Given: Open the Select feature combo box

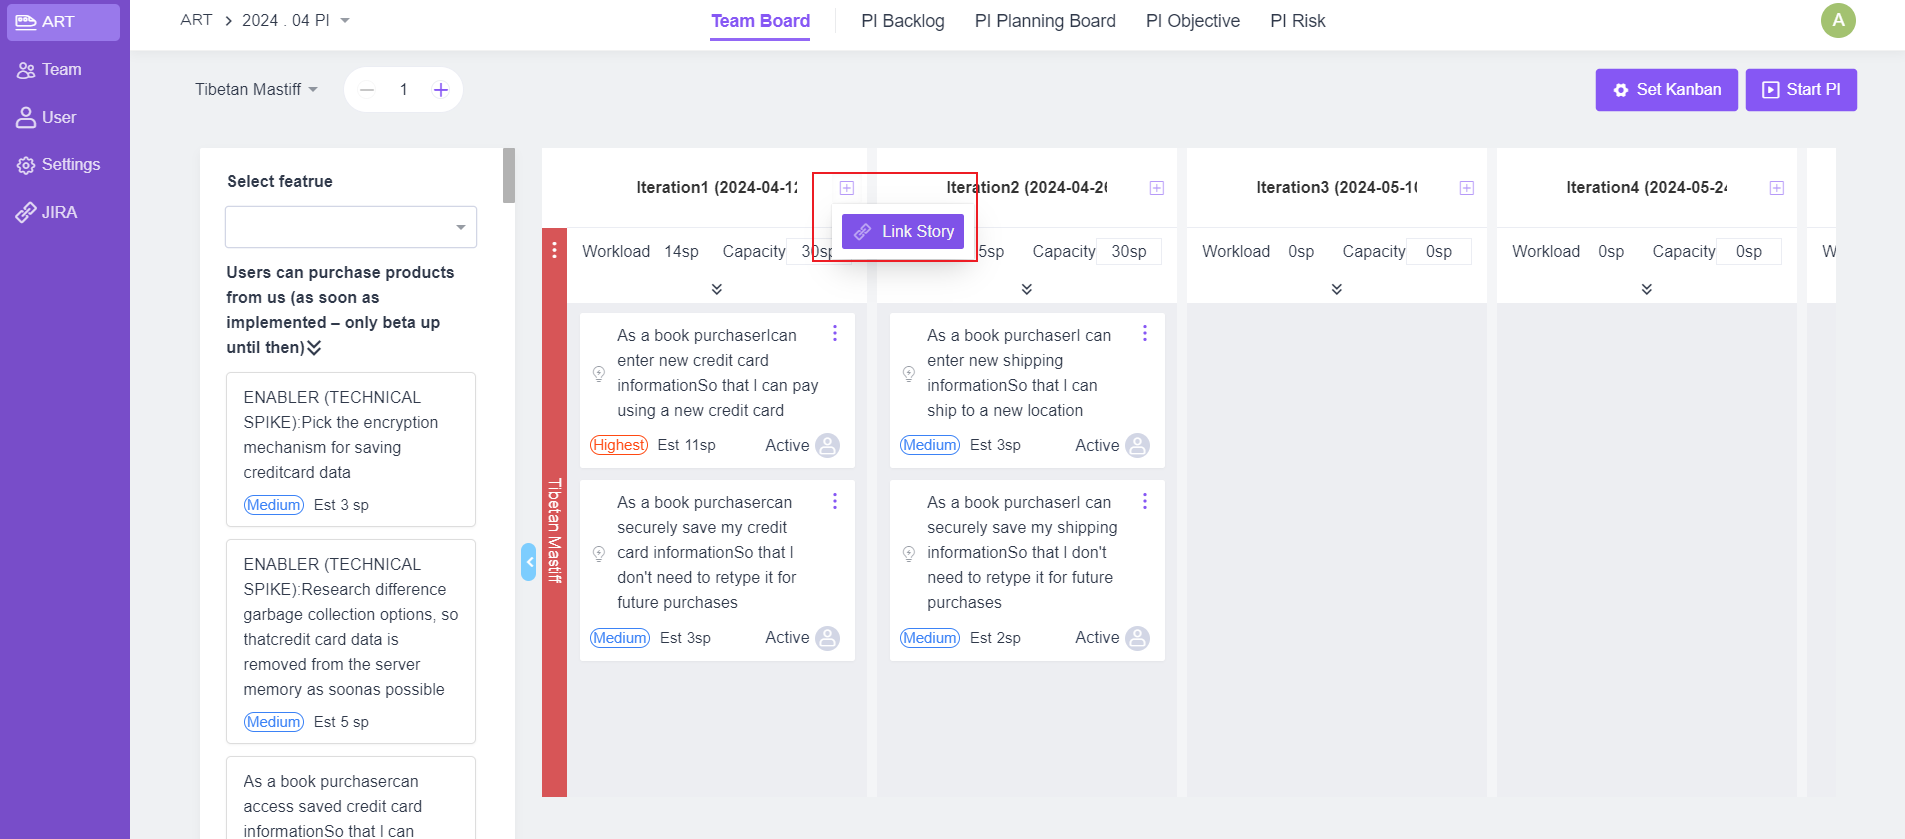Looking at the screenshot, I should point(351,227).
